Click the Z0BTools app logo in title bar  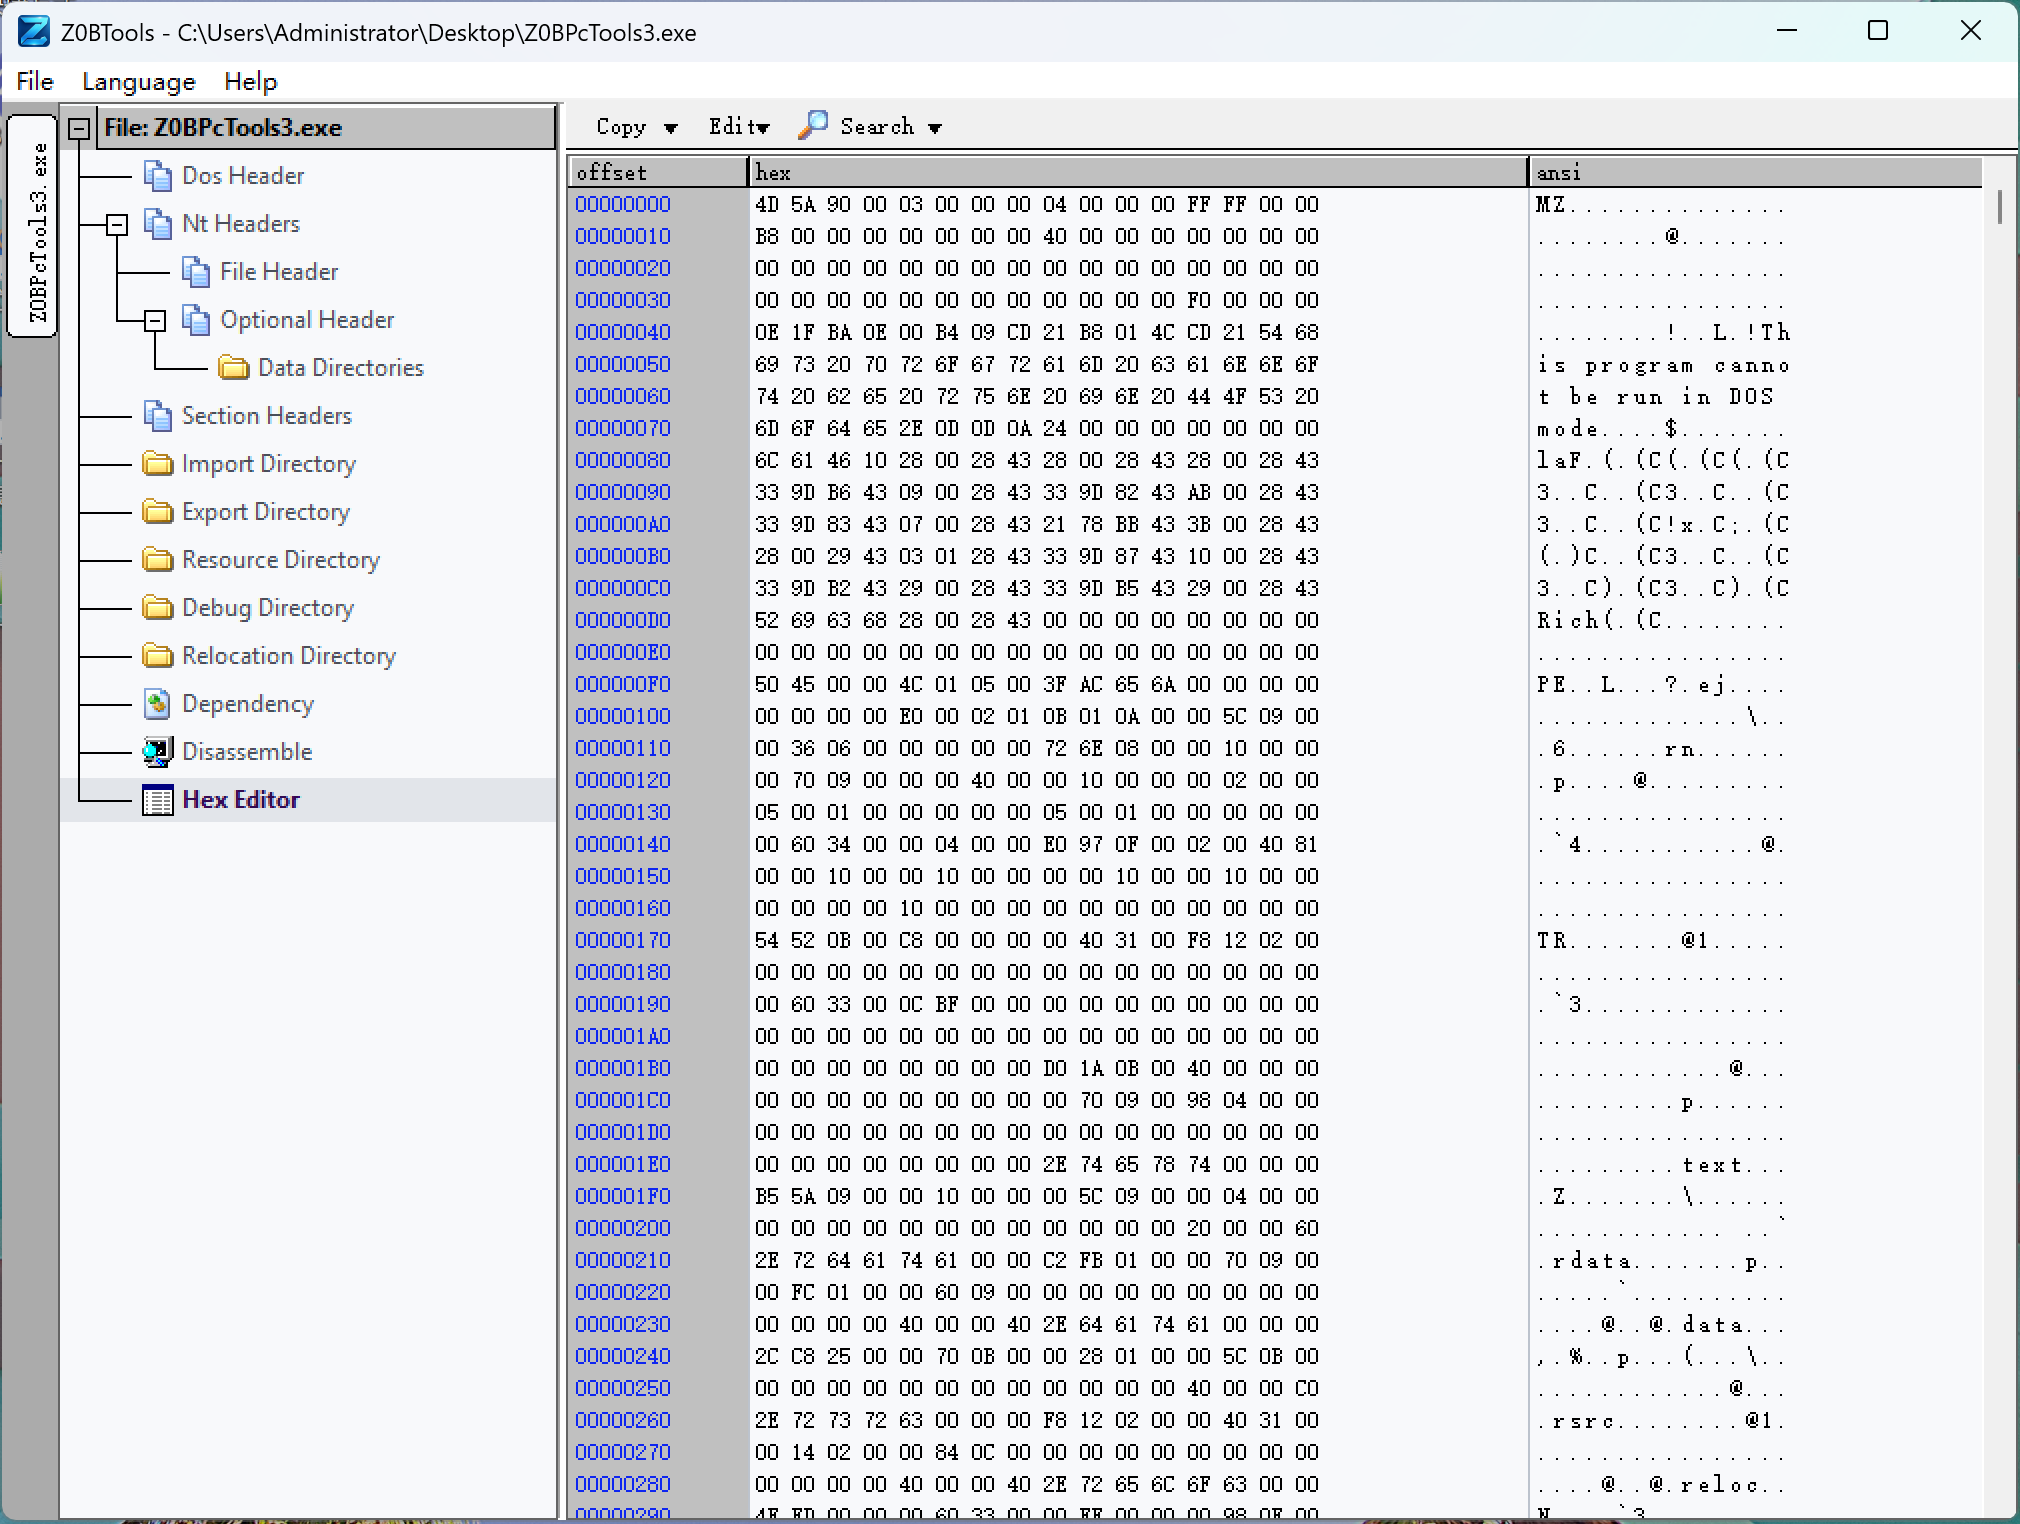[x=33, y=32]
